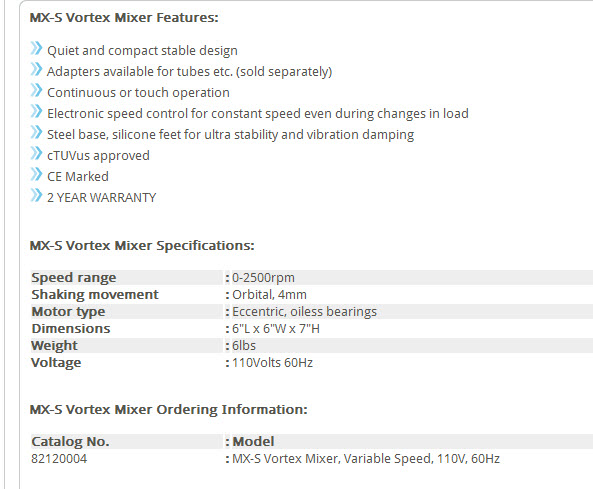
Task: Select catalog number 82120004
Action: [x=59, y=459]
